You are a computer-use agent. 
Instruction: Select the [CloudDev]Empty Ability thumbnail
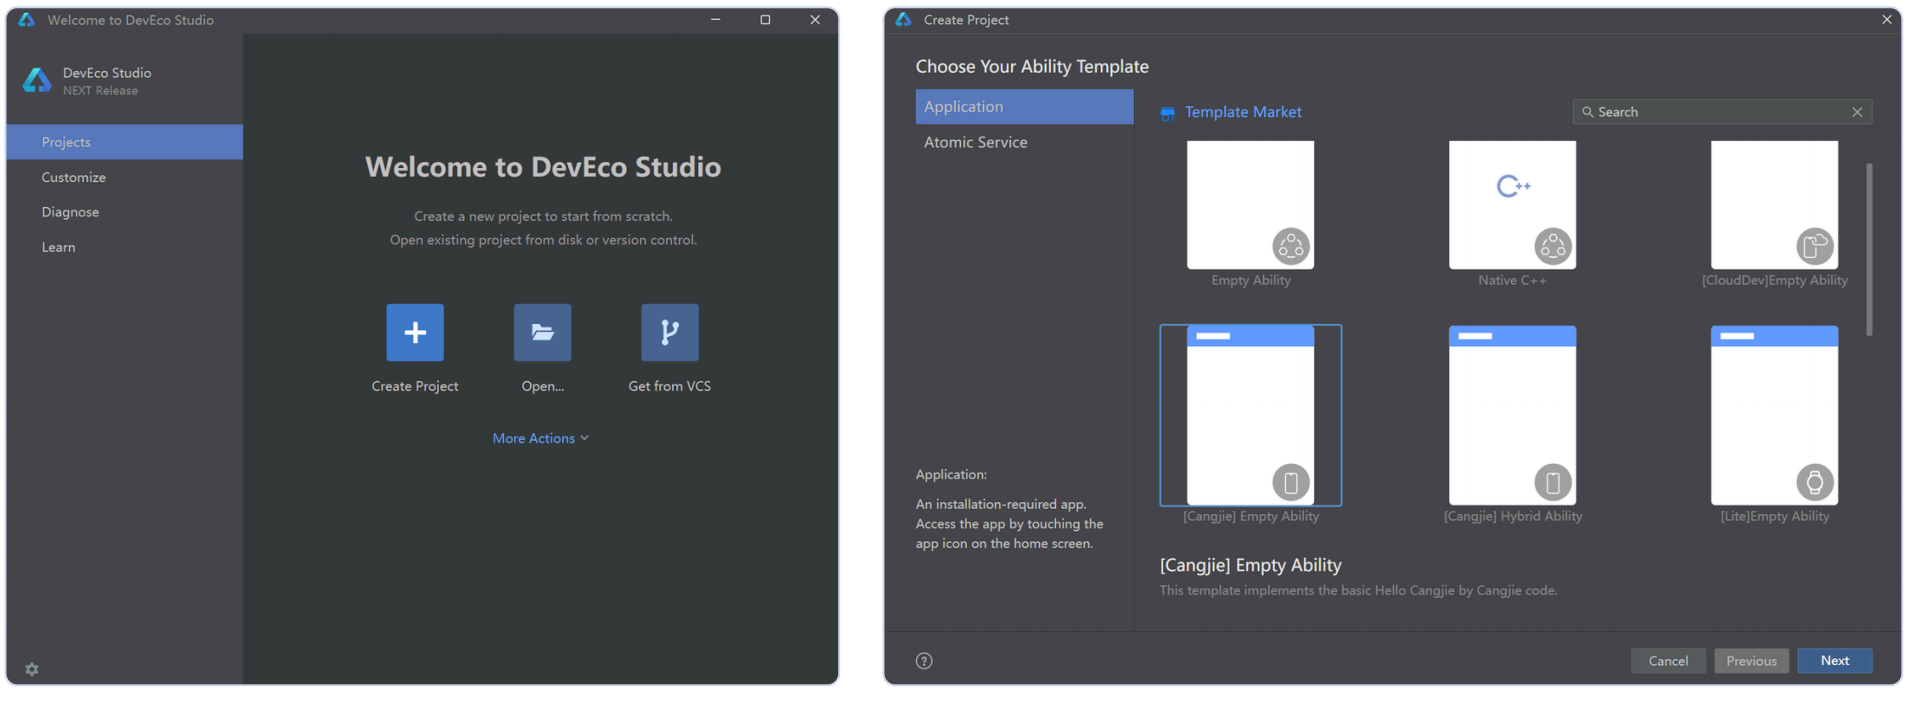(x=1774, y=205)
